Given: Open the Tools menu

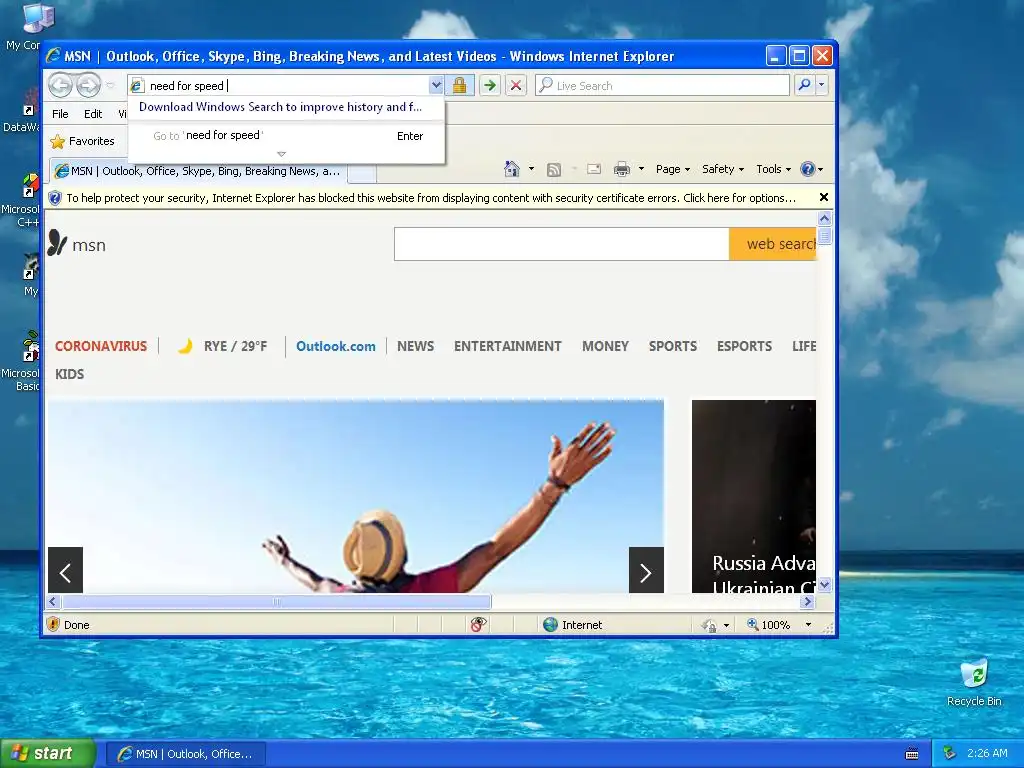Looking at the screenshot, I should (773, 169).
